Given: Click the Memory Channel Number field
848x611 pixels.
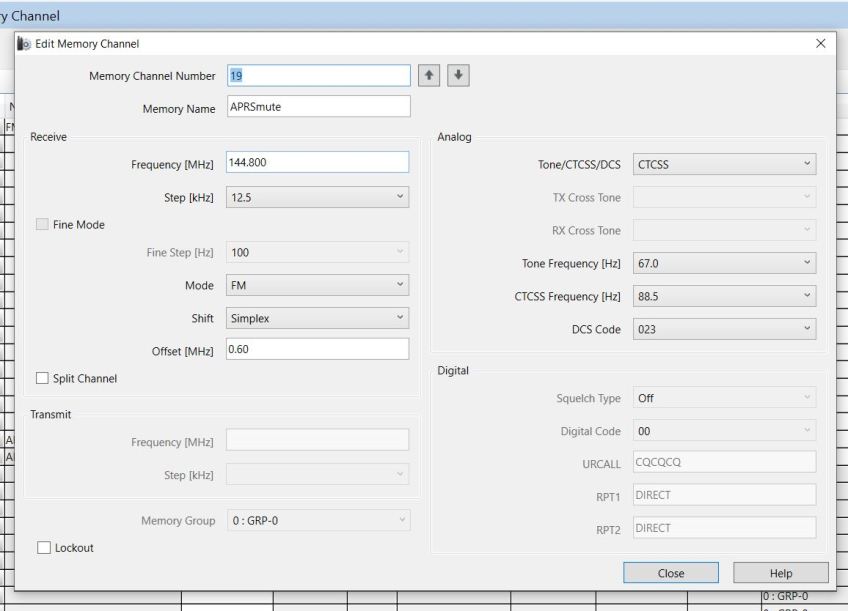Looking at the screenshot, I should click(x=318, y=76).
